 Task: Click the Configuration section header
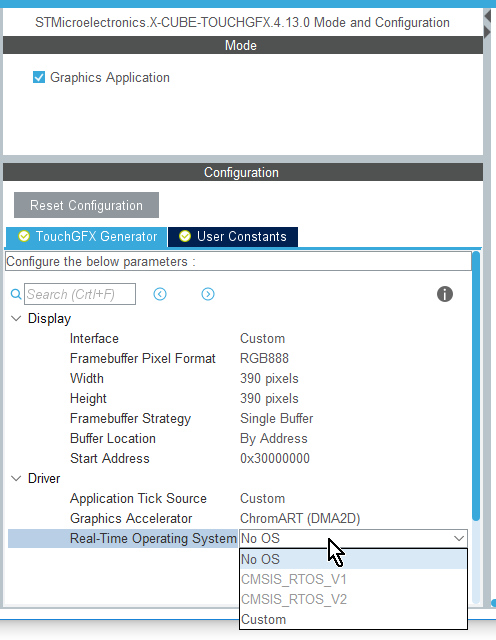[243, 172]
